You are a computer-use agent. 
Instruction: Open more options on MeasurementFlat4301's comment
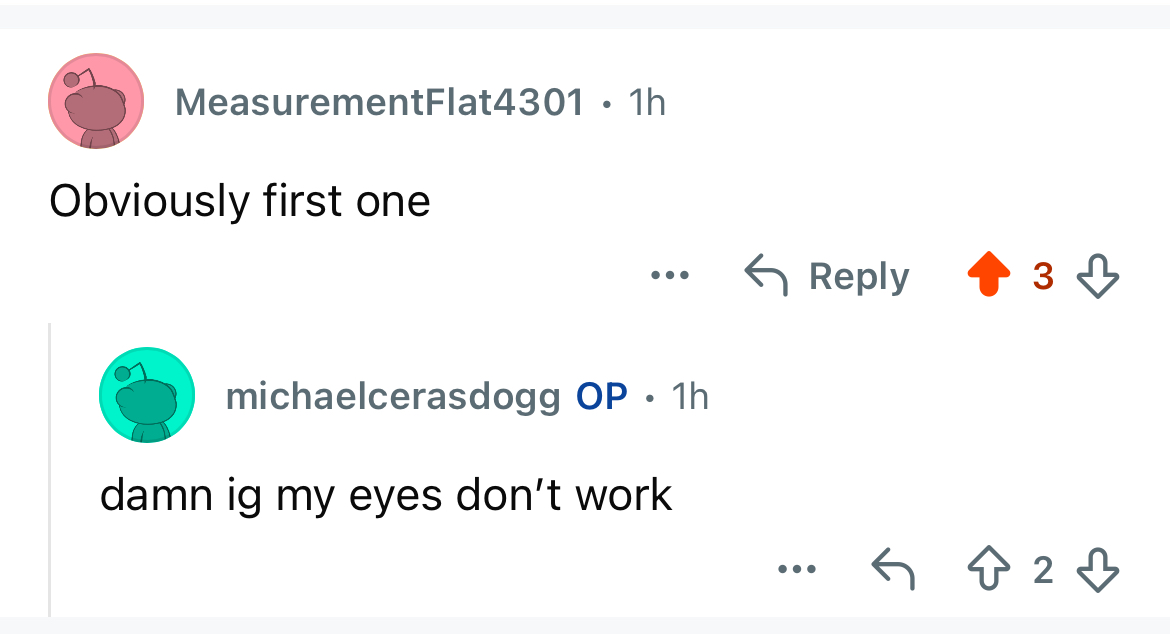pyautogui.click(x=669, y=275)
